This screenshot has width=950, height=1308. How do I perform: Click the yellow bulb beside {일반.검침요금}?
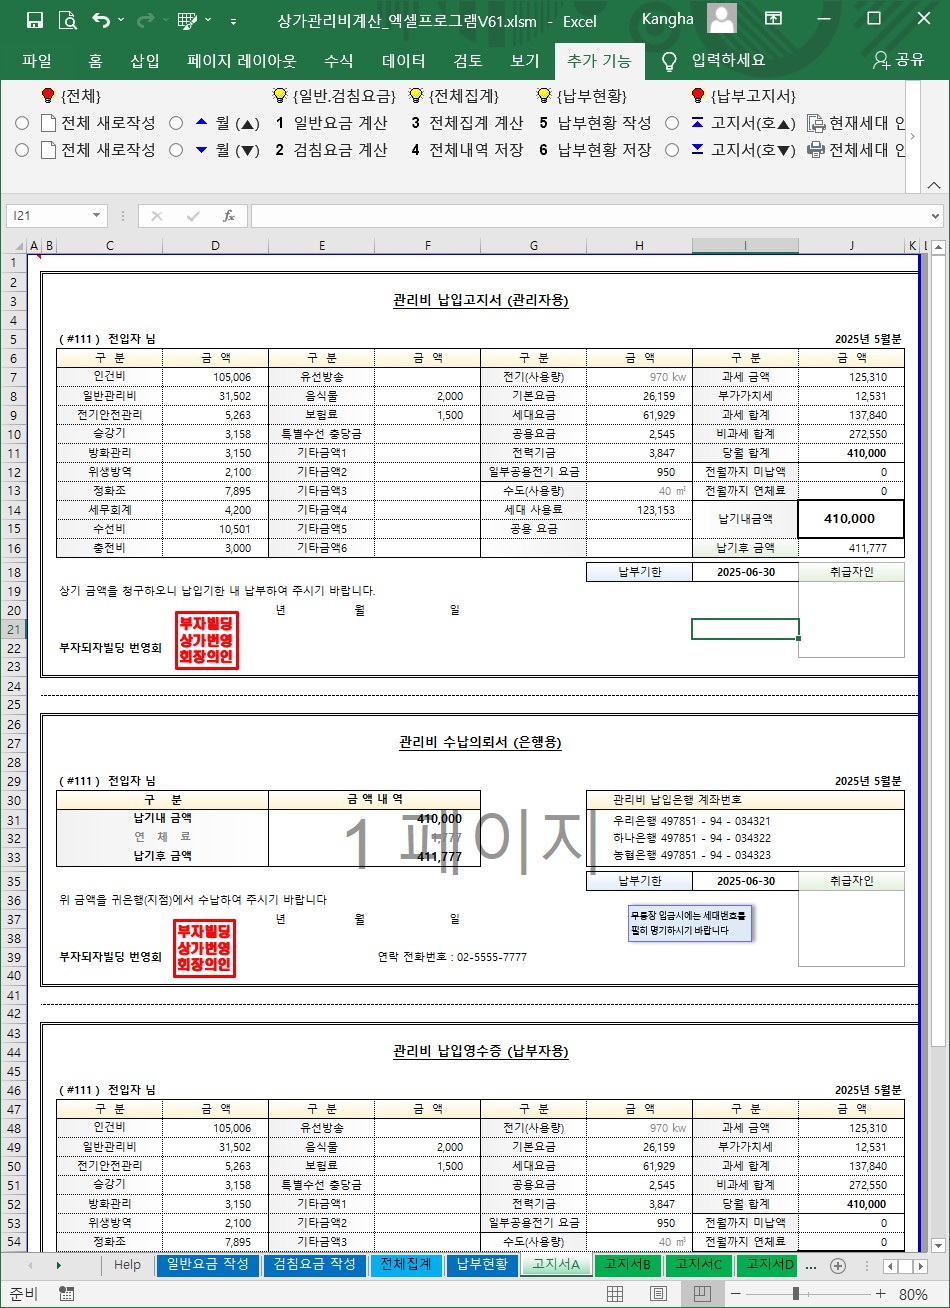tap(280, 96)
